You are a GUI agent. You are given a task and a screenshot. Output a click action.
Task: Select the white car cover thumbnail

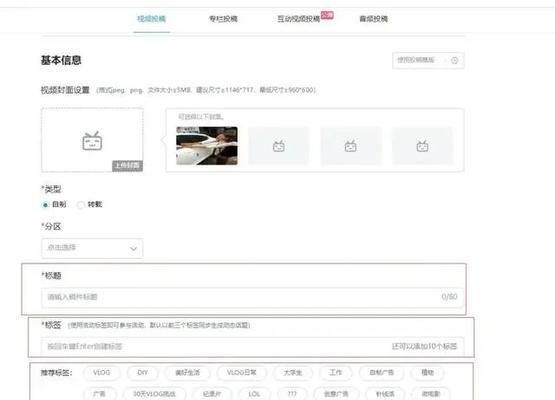[x=207, y=145]
